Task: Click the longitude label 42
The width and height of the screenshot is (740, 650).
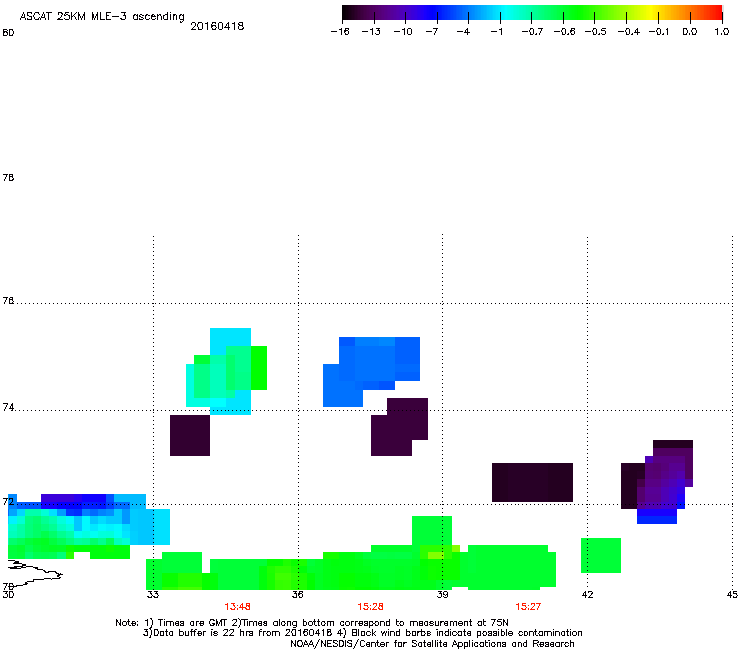Action: [587, 594]
